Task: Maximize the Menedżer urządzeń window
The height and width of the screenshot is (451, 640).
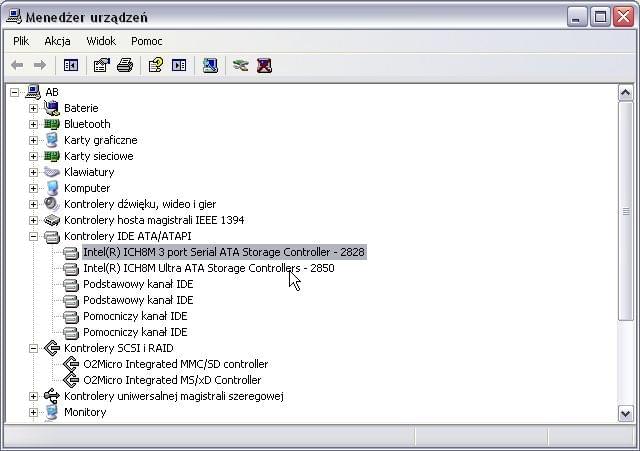Action: click(x=600, y=17)
